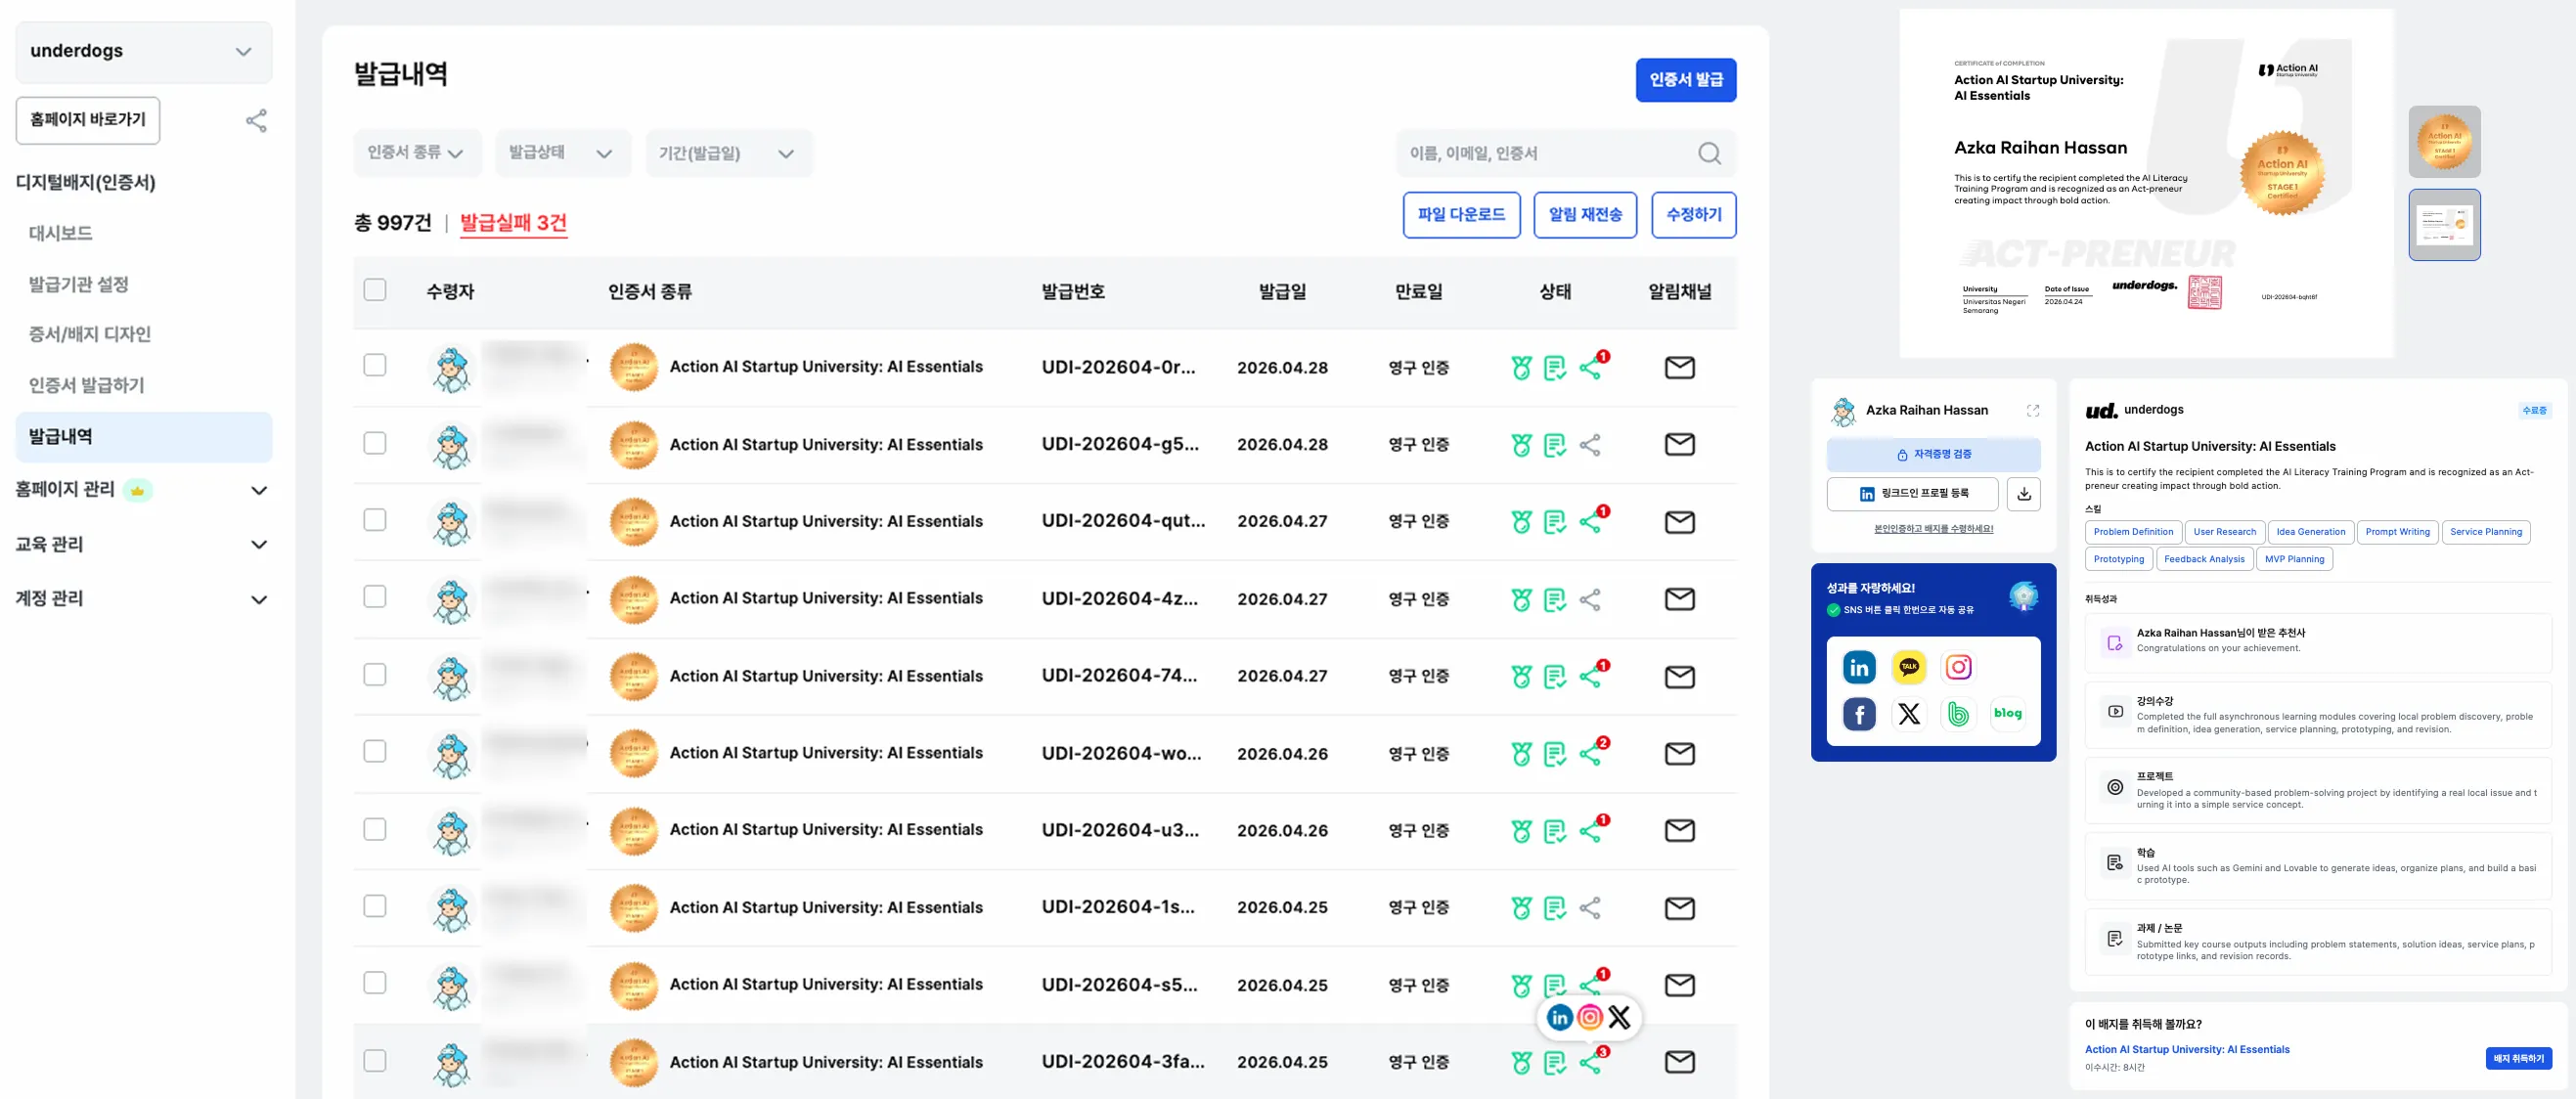Open 인증서 발급하기 in sidebar
Screen dimensions: 2576x1099
[87, 385]
